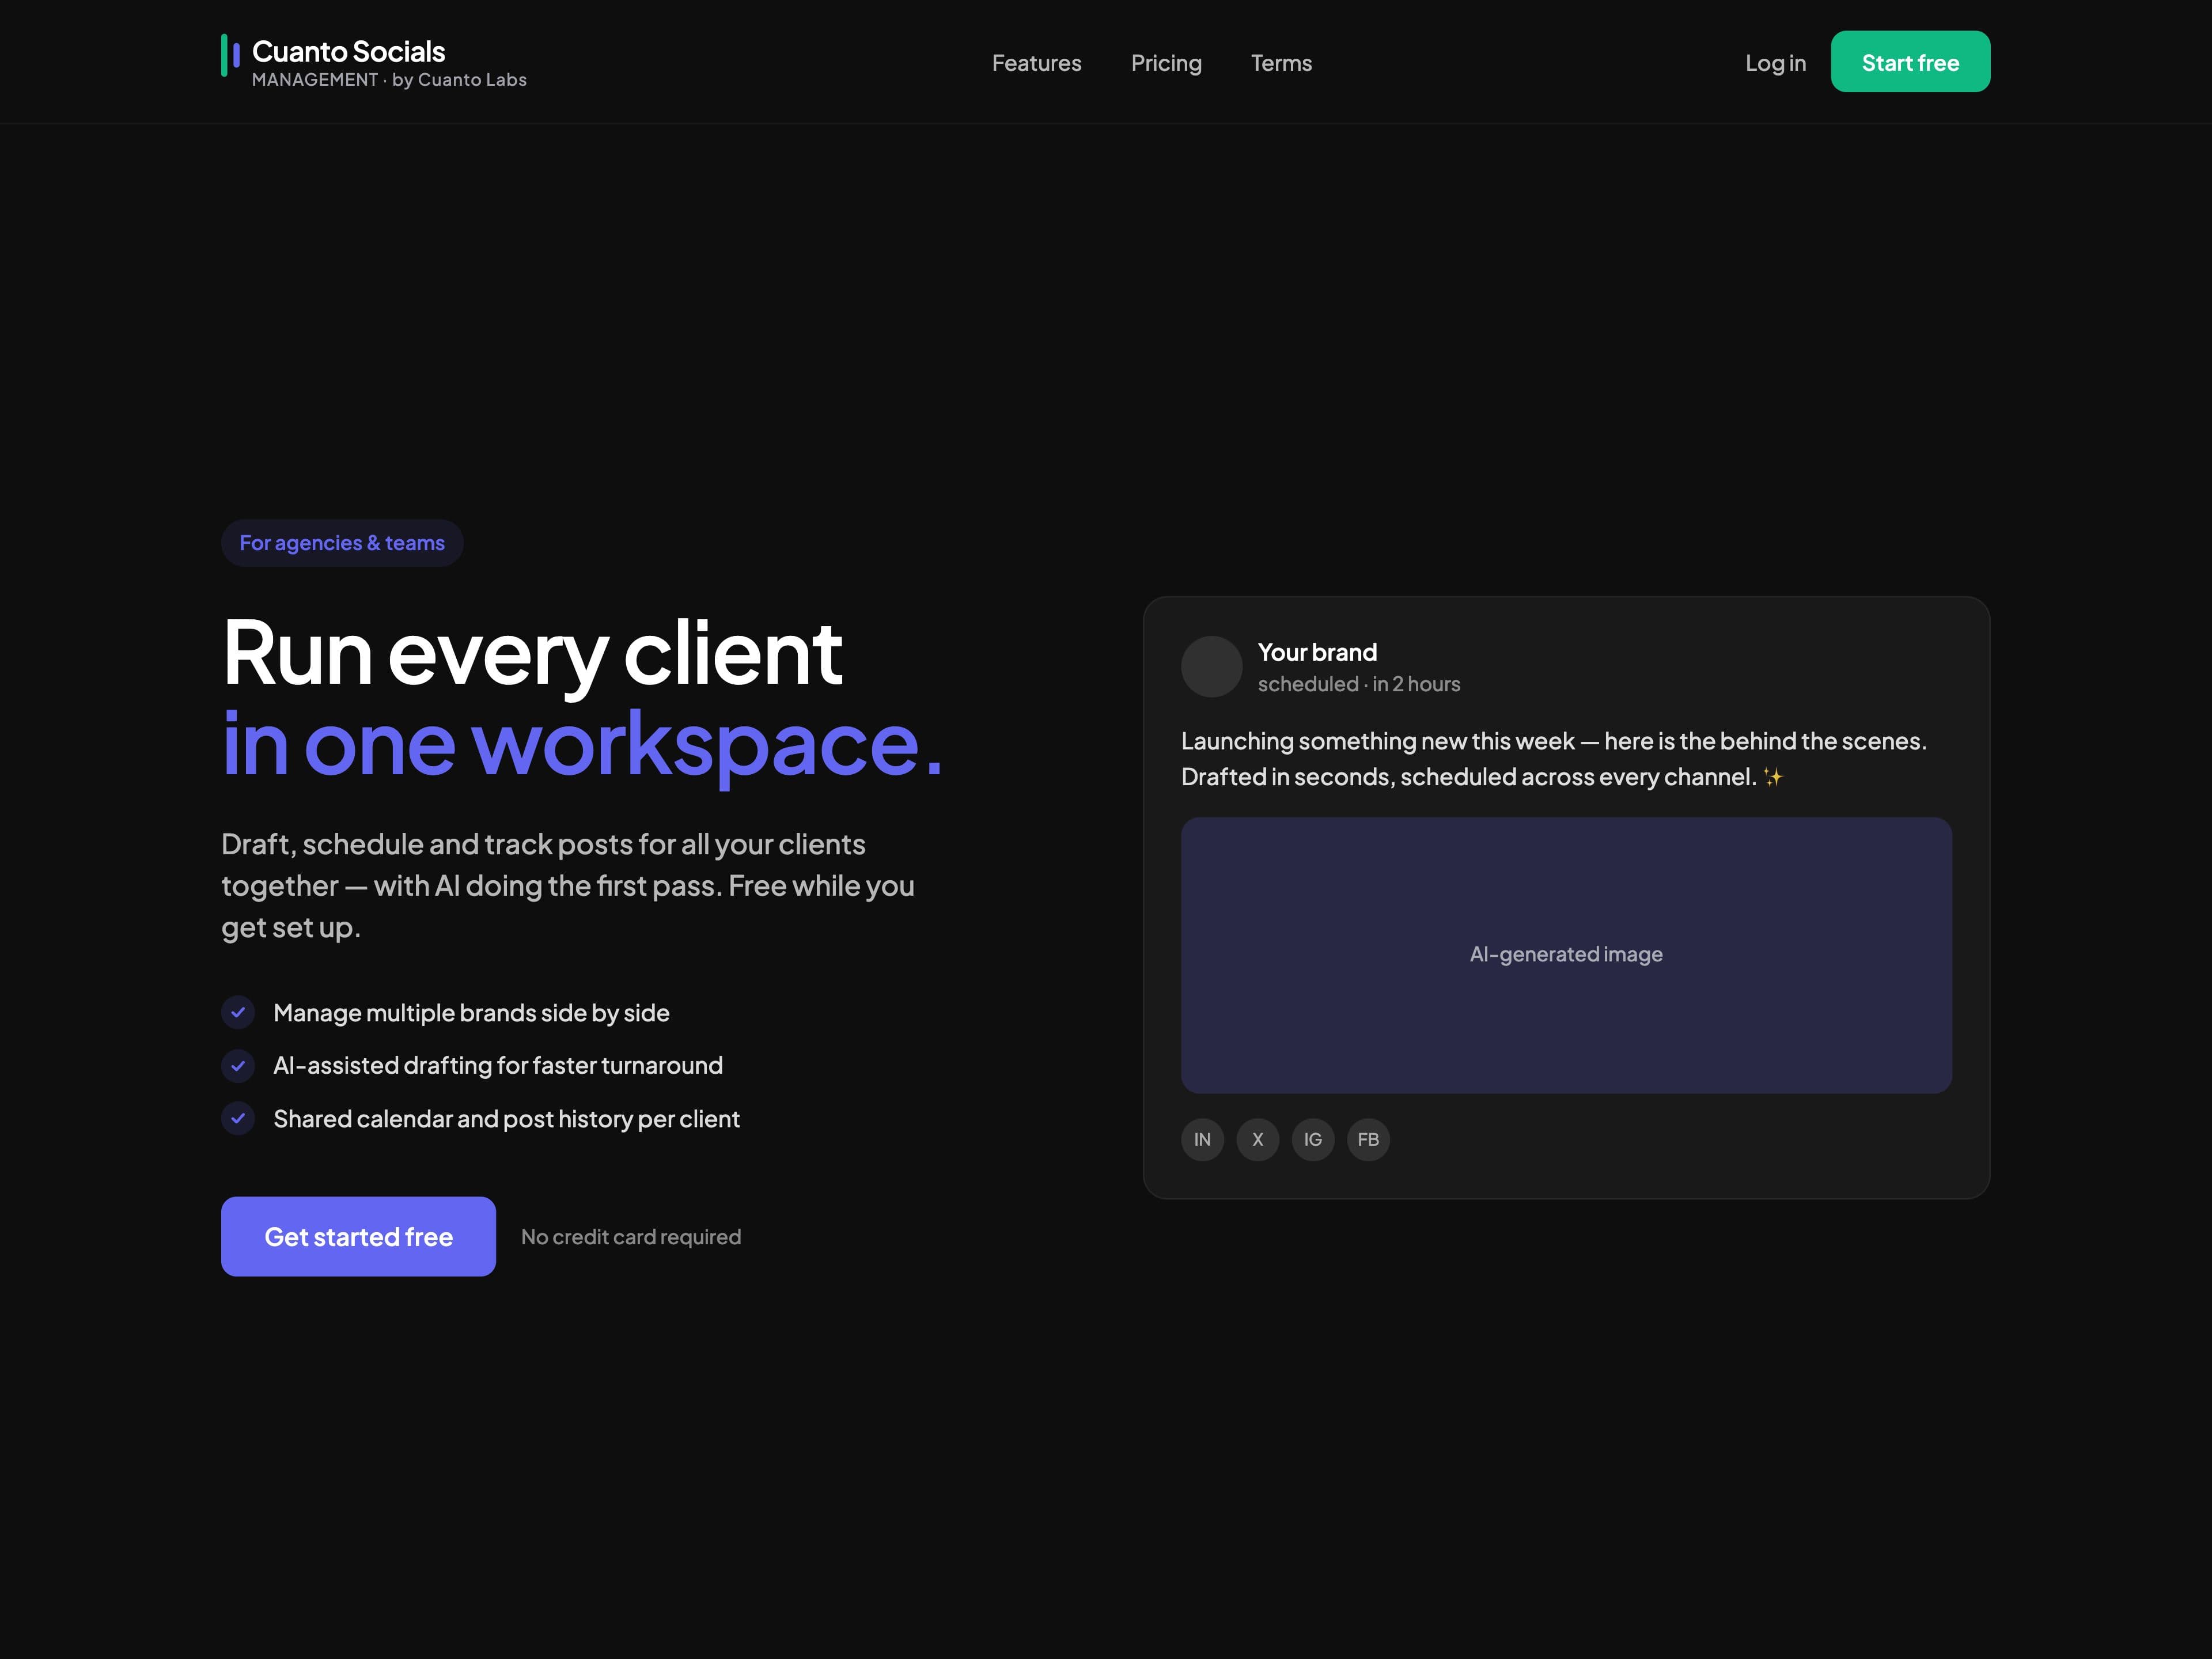Click Shared calendar and post history text
The height and width of the screenshot is (1659, 2212).
point(506,1119)
